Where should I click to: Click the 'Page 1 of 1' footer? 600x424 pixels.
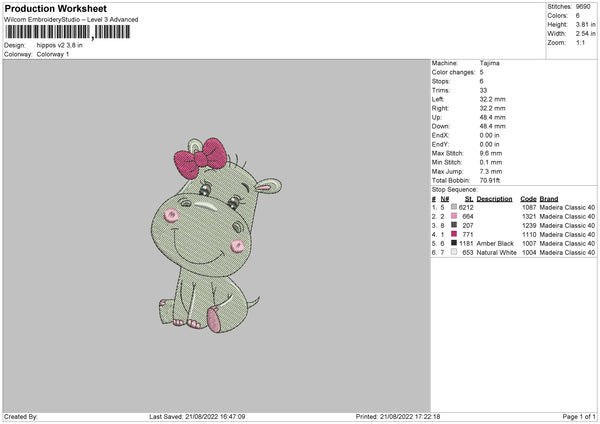click(x=579, y=417)
